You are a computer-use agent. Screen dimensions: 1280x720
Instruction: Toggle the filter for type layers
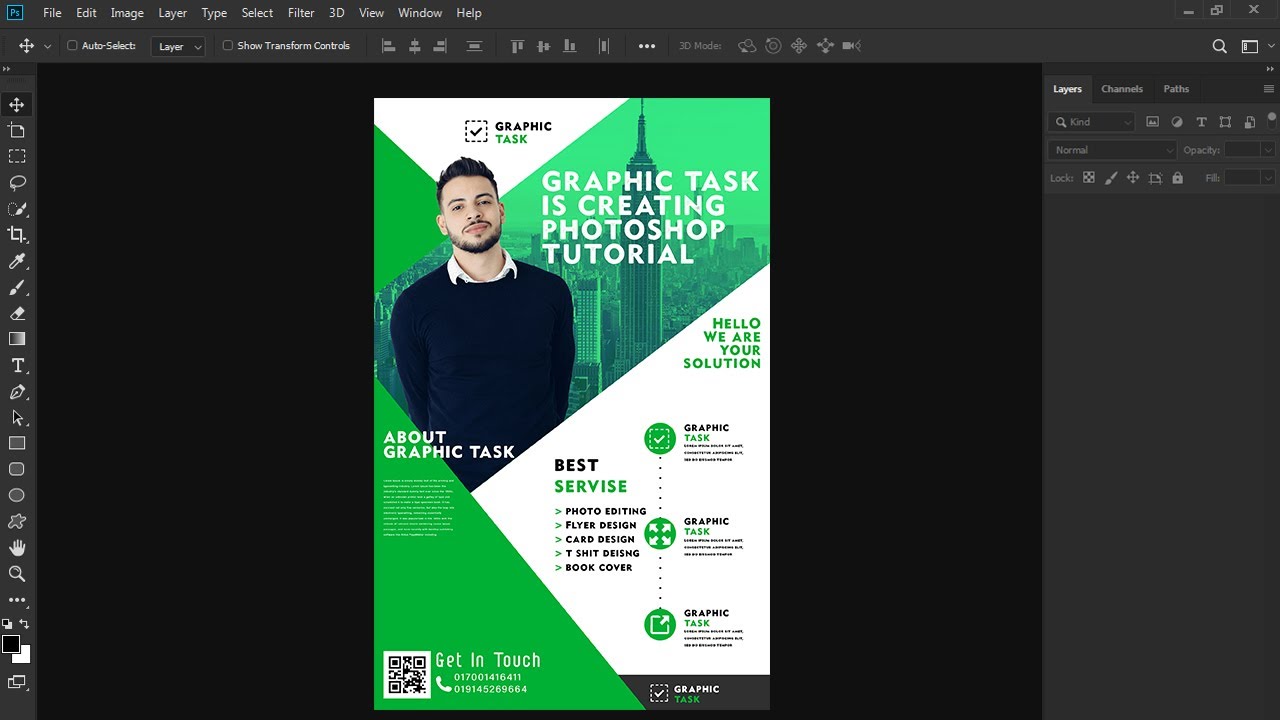coord(1201,122)
